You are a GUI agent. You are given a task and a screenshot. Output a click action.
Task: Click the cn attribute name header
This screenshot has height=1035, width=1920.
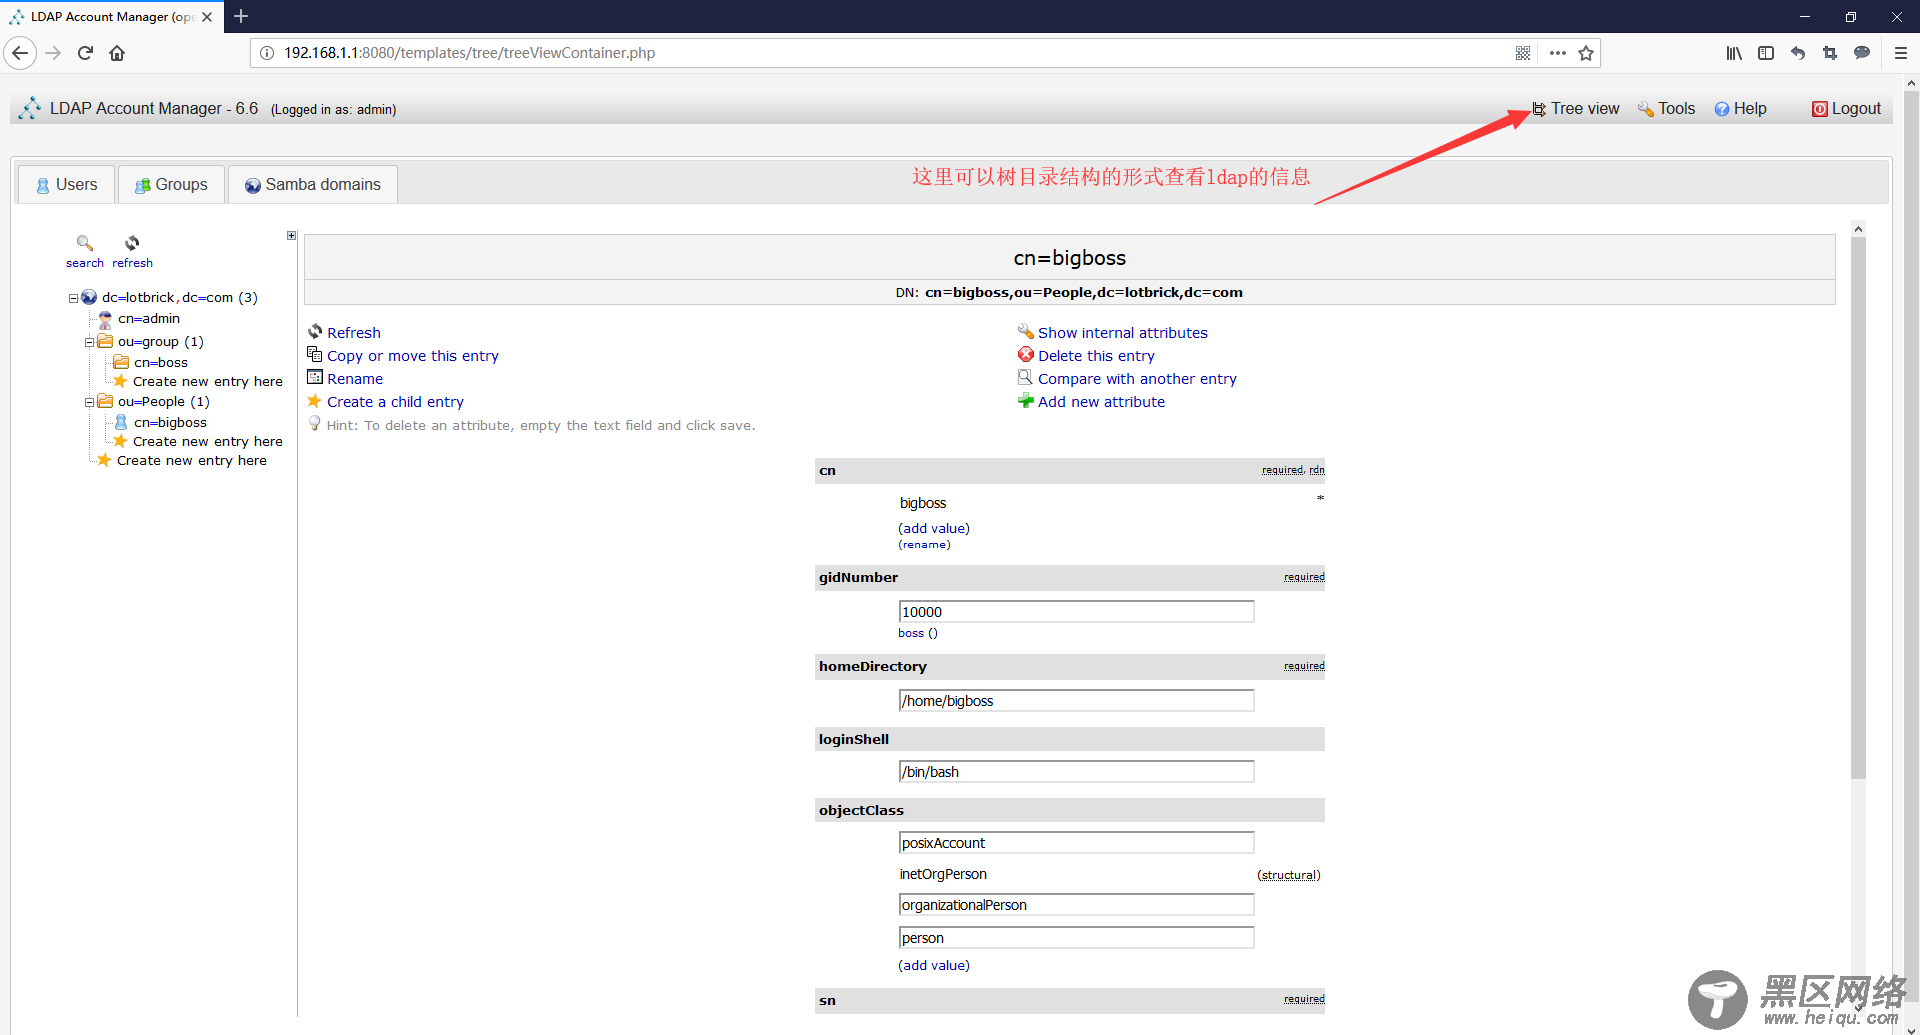point(827,471)
